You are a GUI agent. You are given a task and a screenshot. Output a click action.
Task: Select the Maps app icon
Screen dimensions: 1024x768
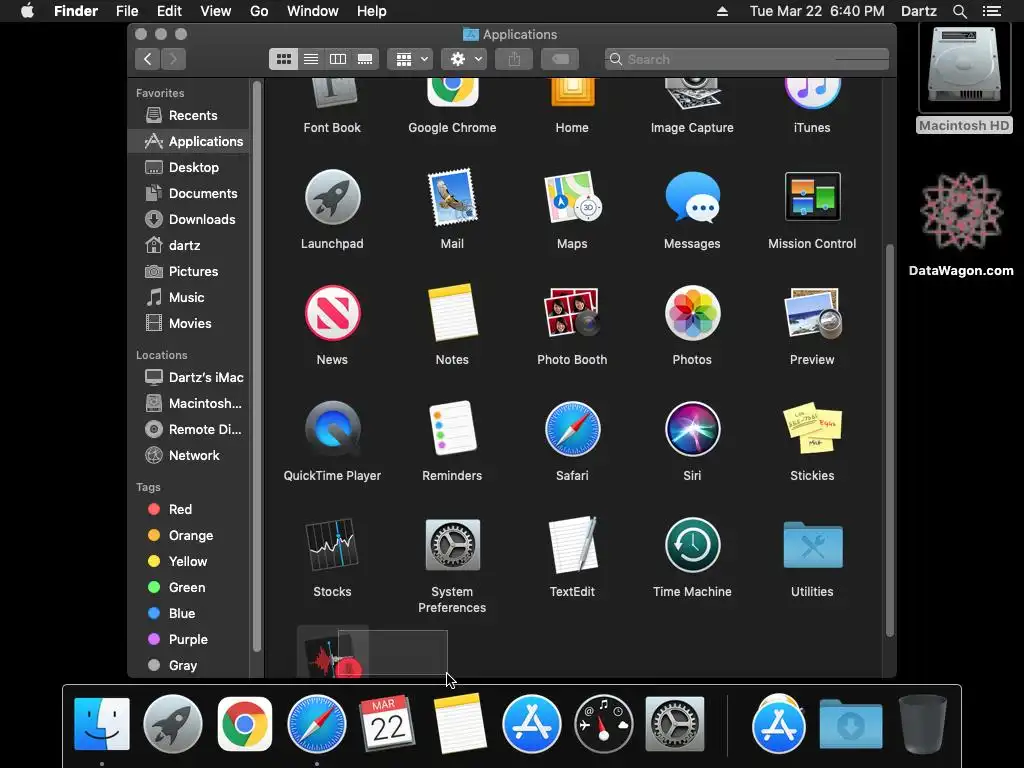point(572,197)
